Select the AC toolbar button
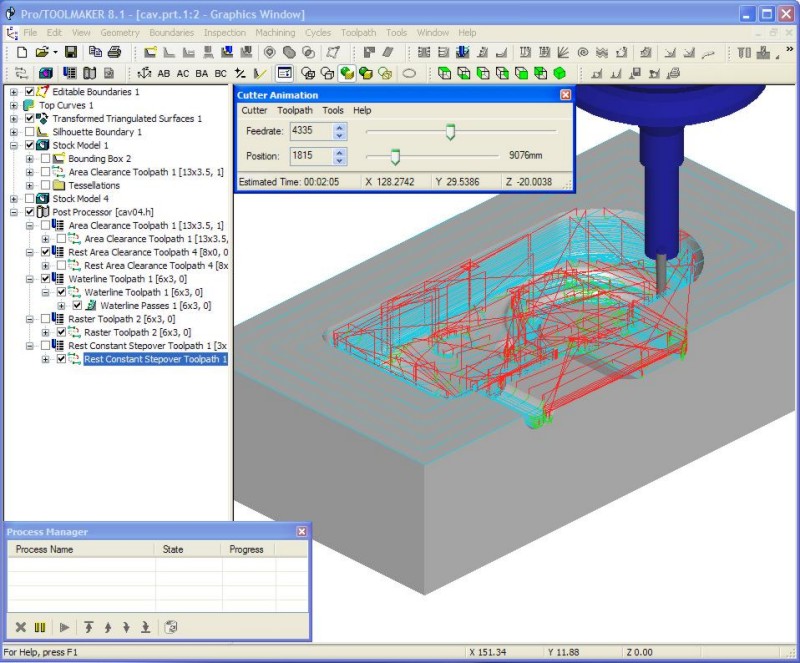The width and height of the screenshot is (800, 663). (183, 74)
